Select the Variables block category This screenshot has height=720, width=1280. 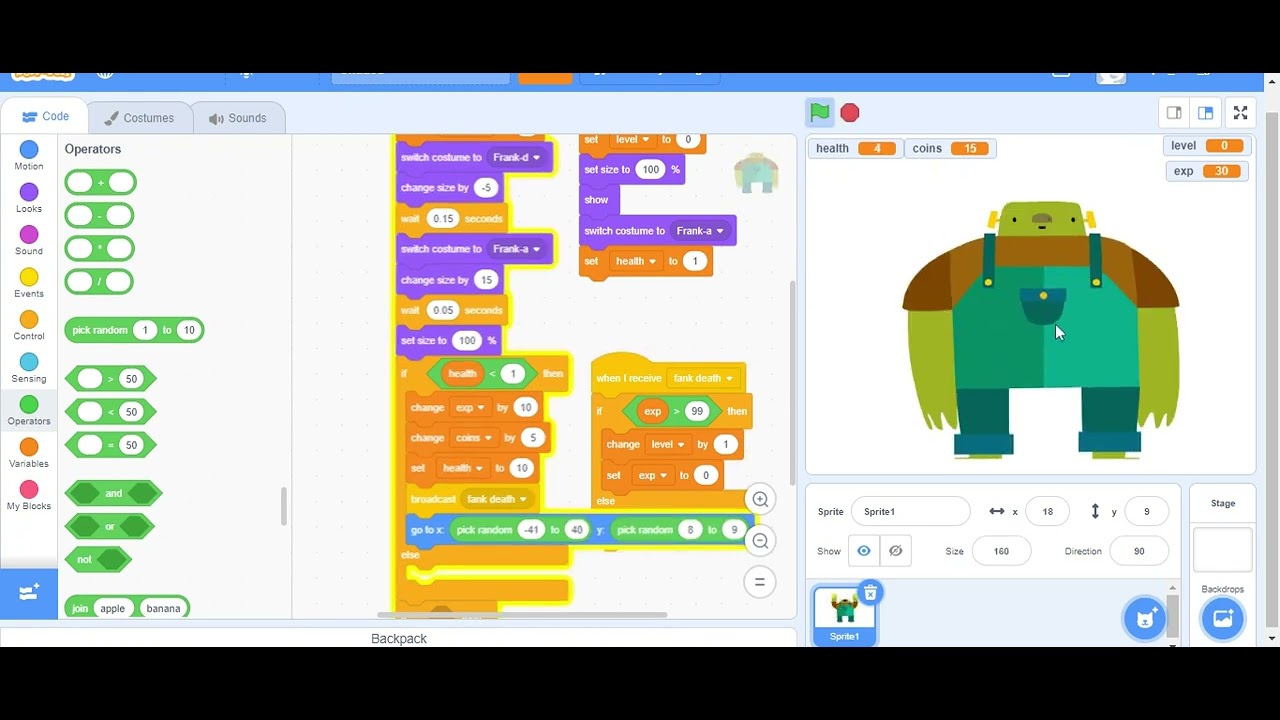[x=29, y=454]
